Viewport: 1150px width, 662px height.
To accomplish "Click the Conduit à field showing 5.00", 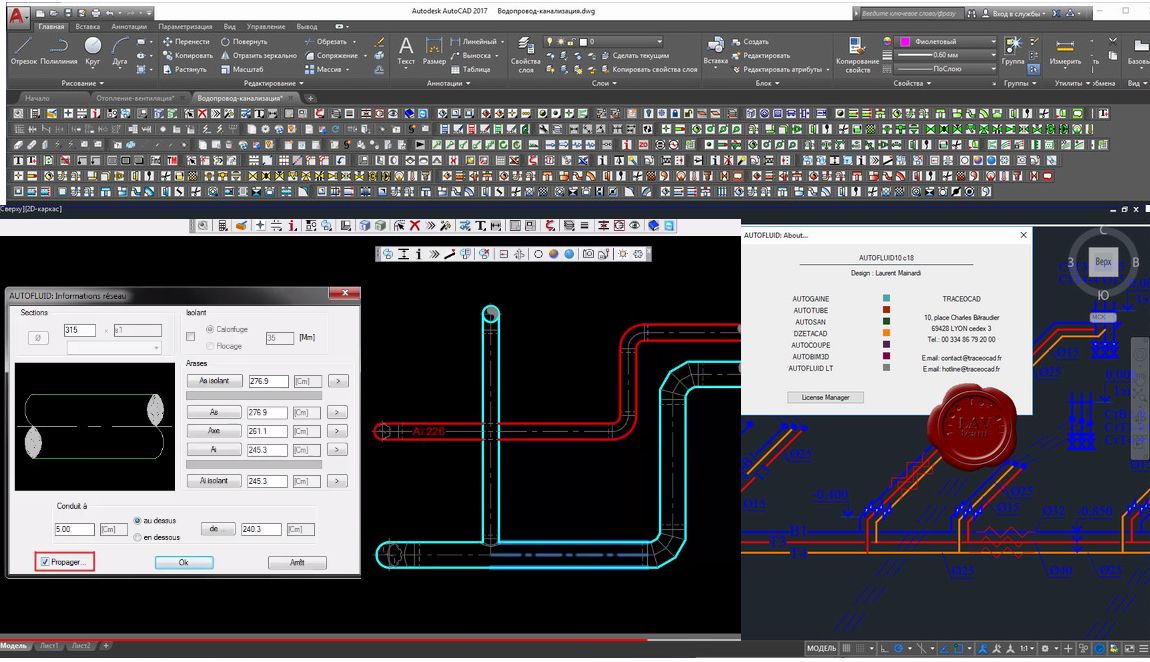I will (x=74, y=529).
